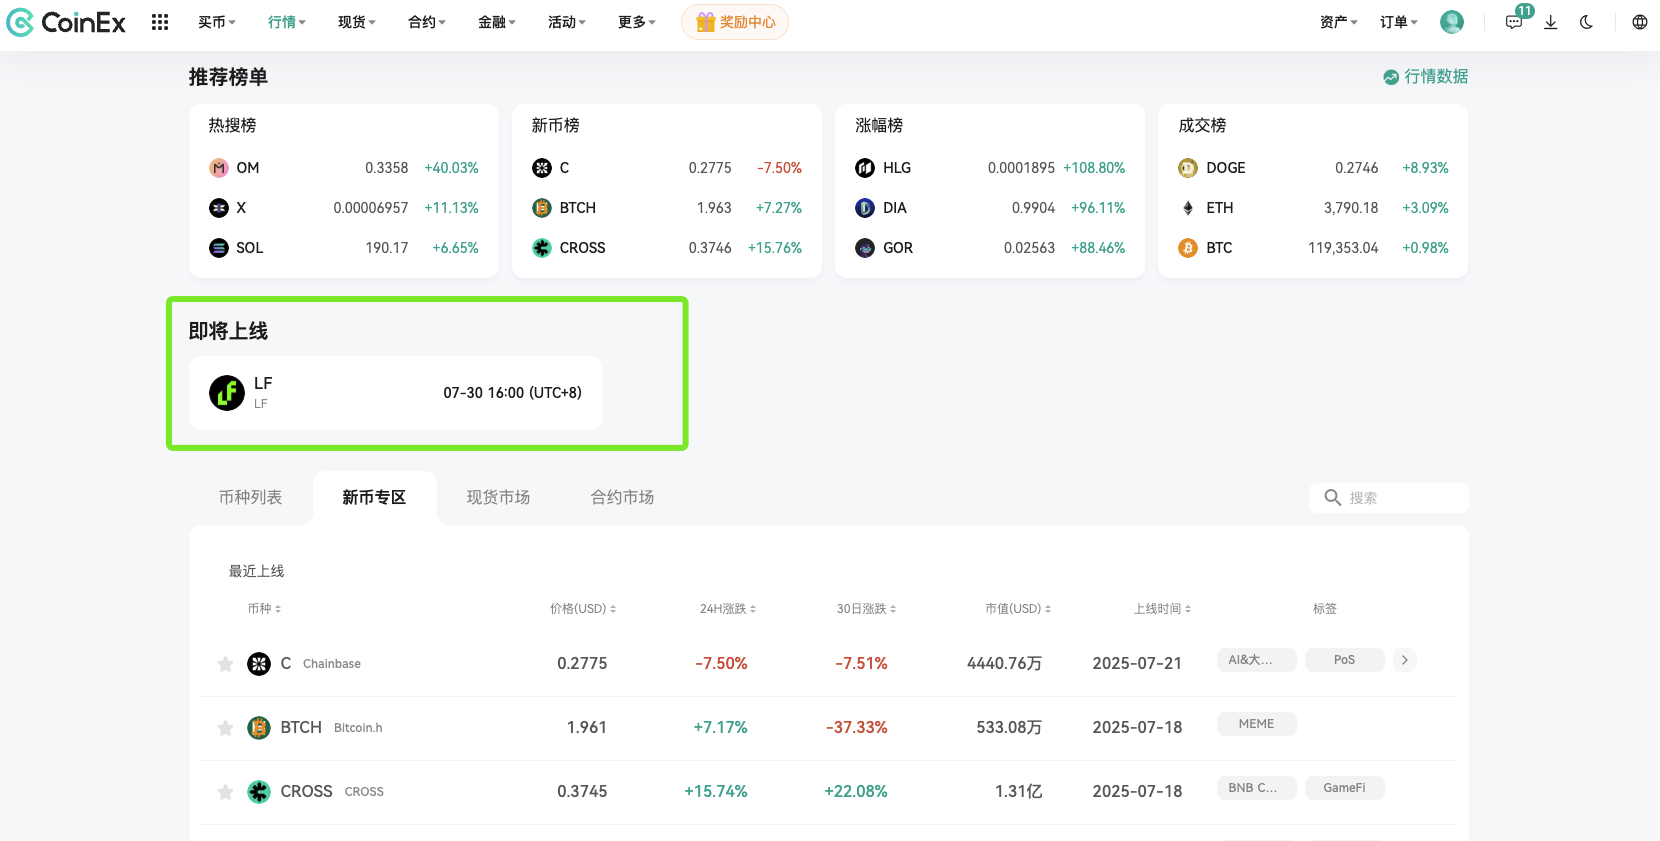The height and width of the screenshot is (841, 1660).
Task: Click the DOGE coin icon in 成交榜
Action: 1188,168
